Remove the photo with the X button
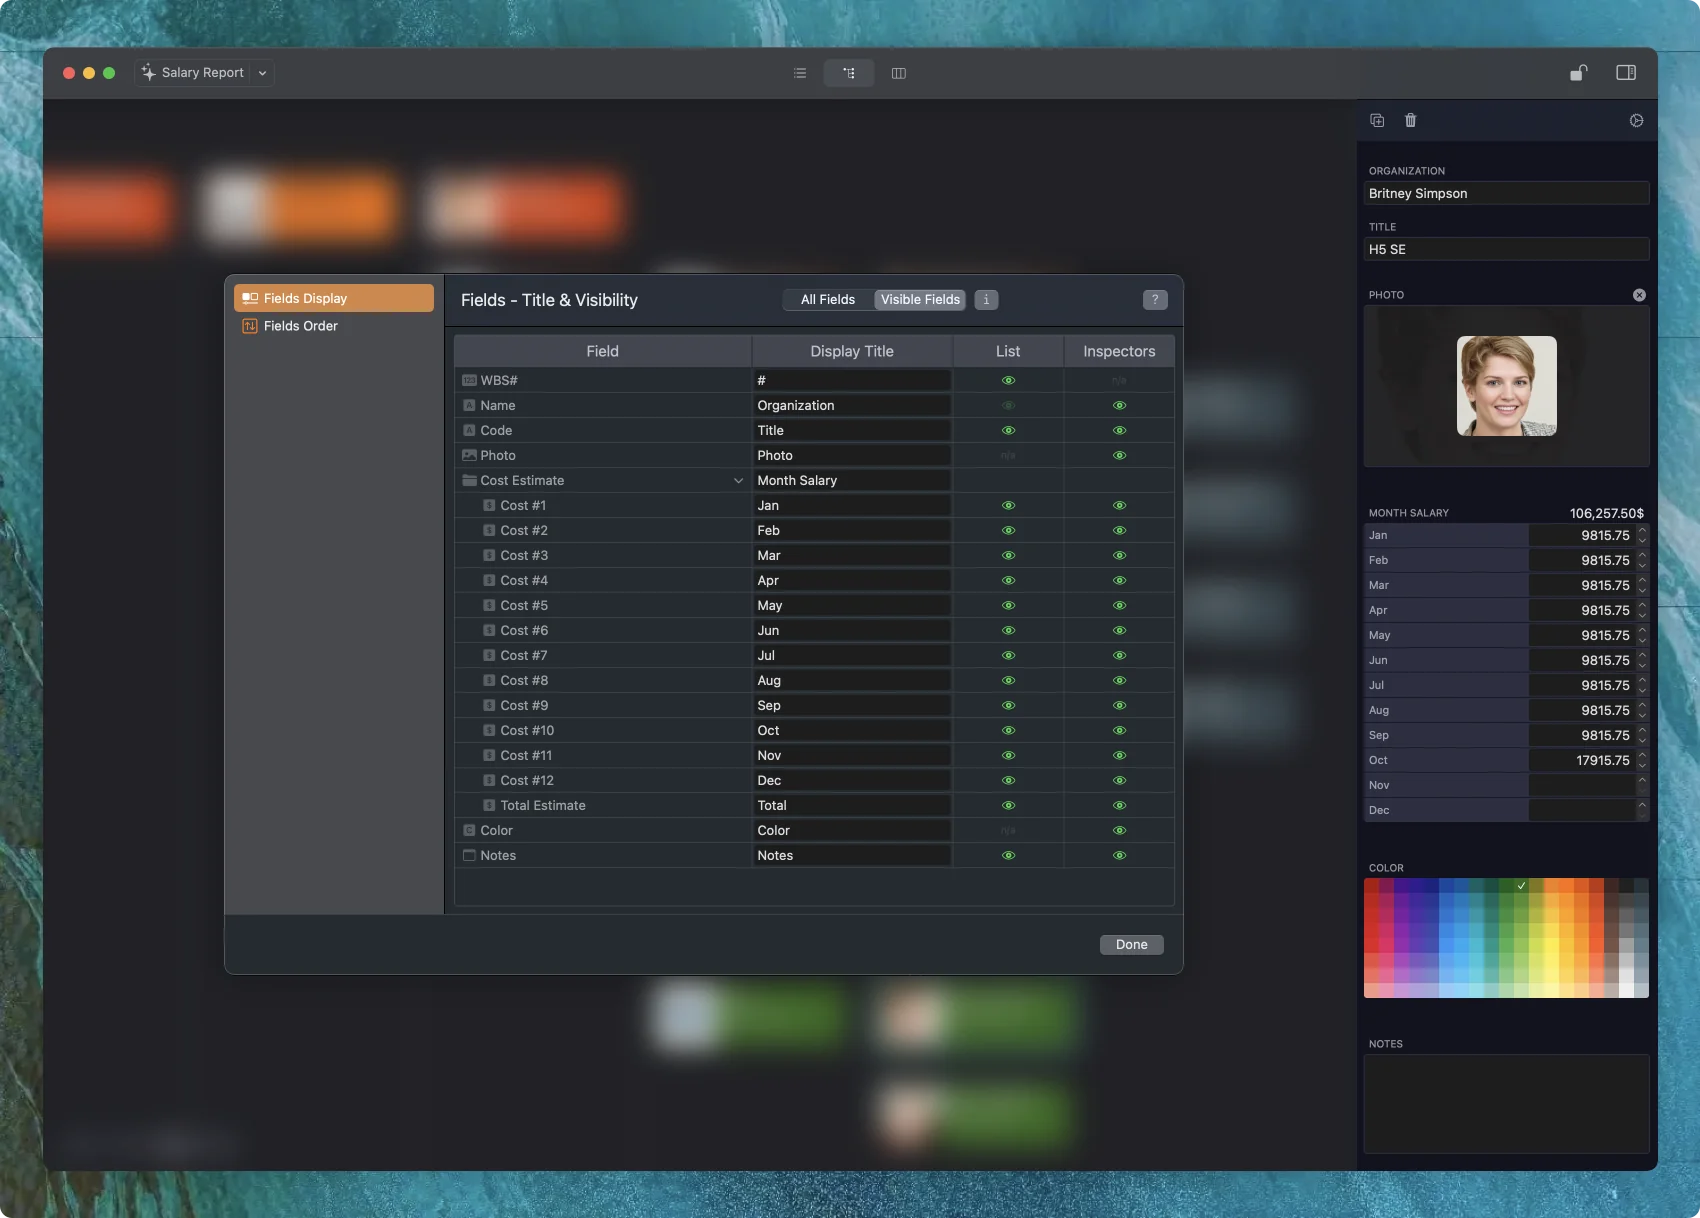Screen dimensions: 1700x1218 [1638, 295]
